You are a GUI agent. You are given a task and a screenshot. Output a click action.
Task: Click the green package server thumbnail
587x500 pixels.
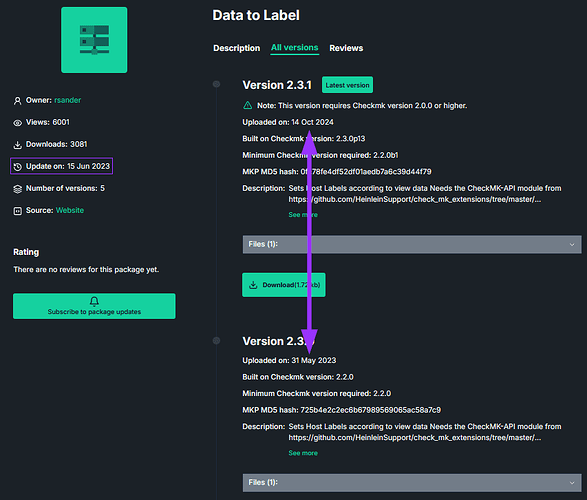click(x=94, y=40)
